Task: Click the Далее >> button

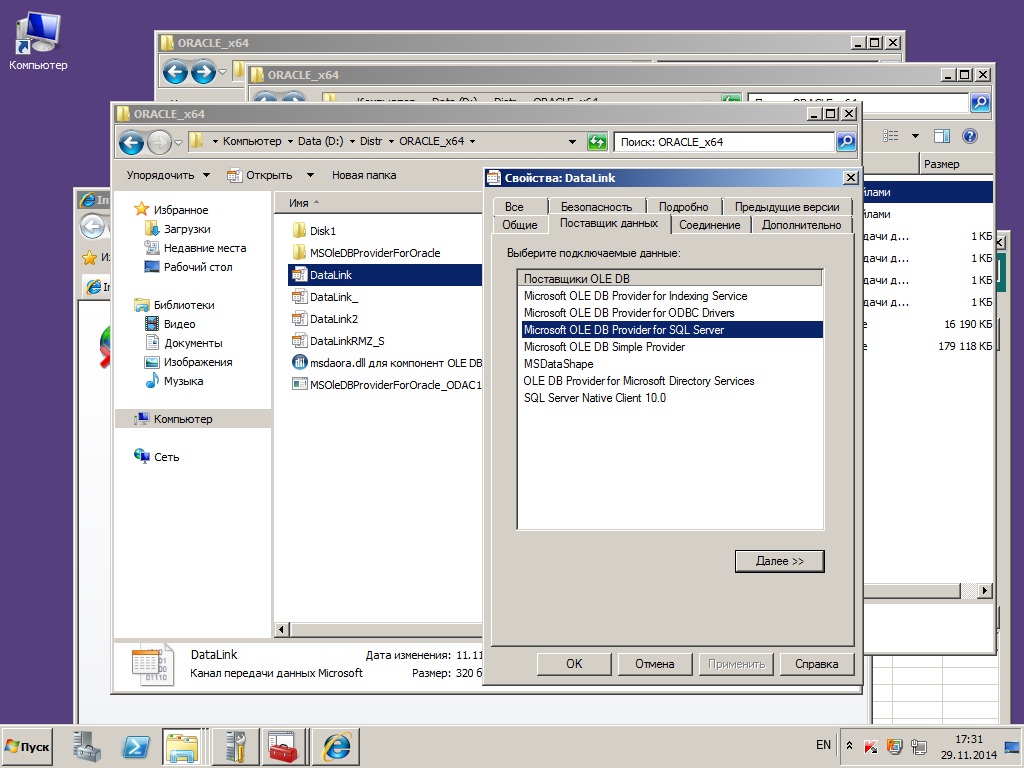Action: tap(779, 561)
